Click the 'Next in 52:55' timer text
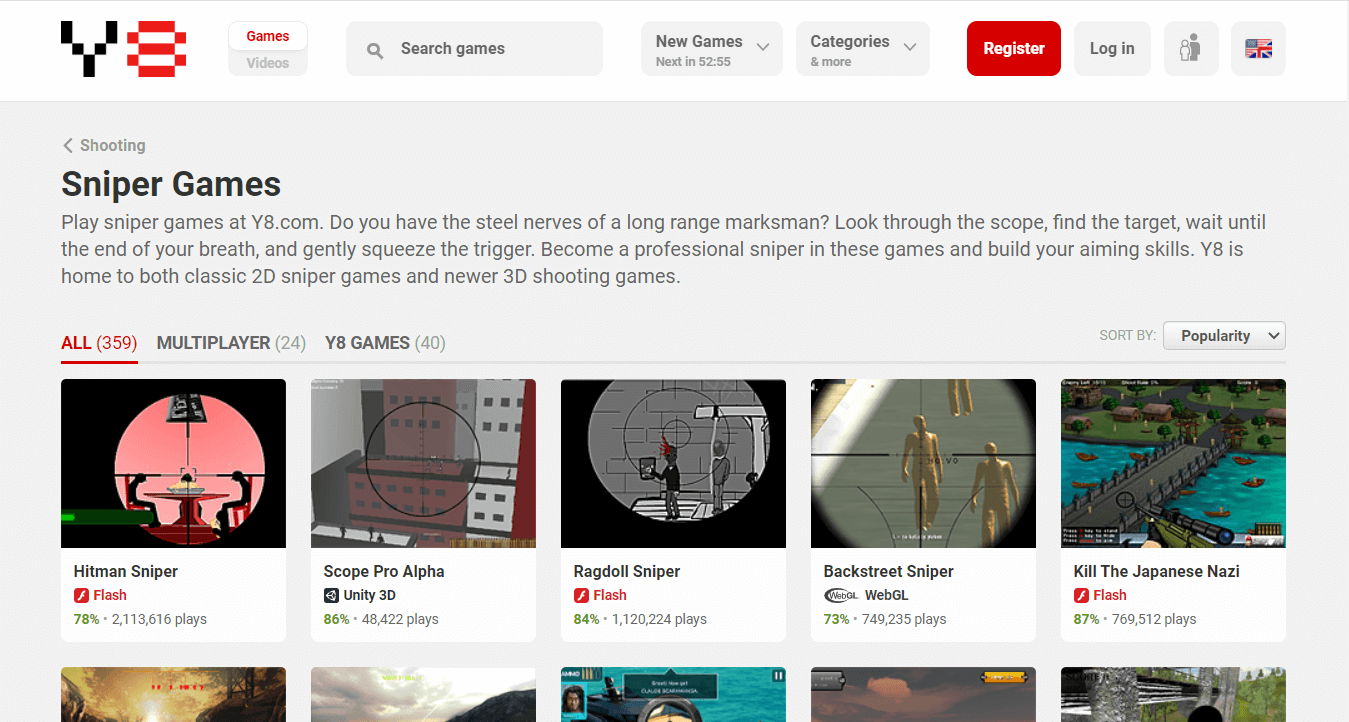 point(693,62)
